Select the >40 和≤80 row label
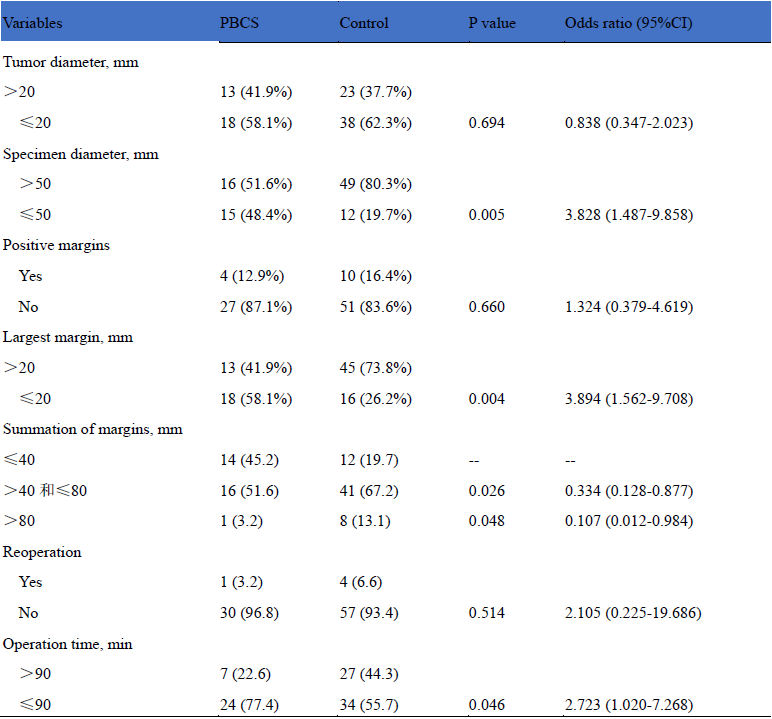Viewport: 772px width, 719px height. pyautogui.click(x=45, y=491)
